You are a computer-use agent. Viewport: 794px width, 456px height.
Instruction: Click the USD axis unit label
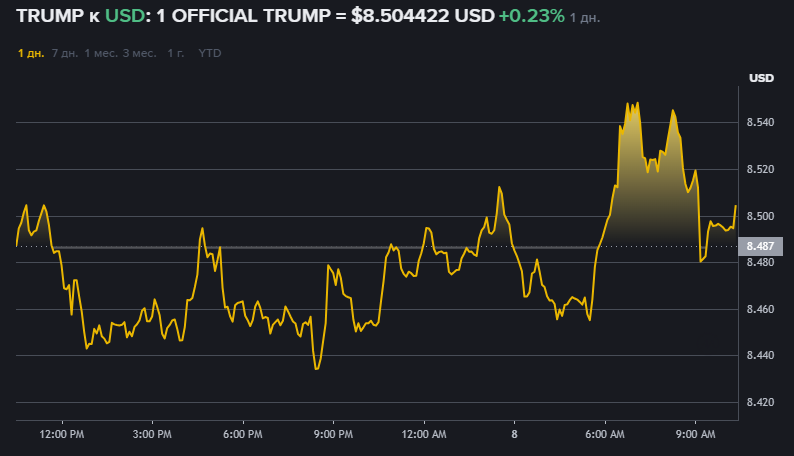[x=762, y=78]
